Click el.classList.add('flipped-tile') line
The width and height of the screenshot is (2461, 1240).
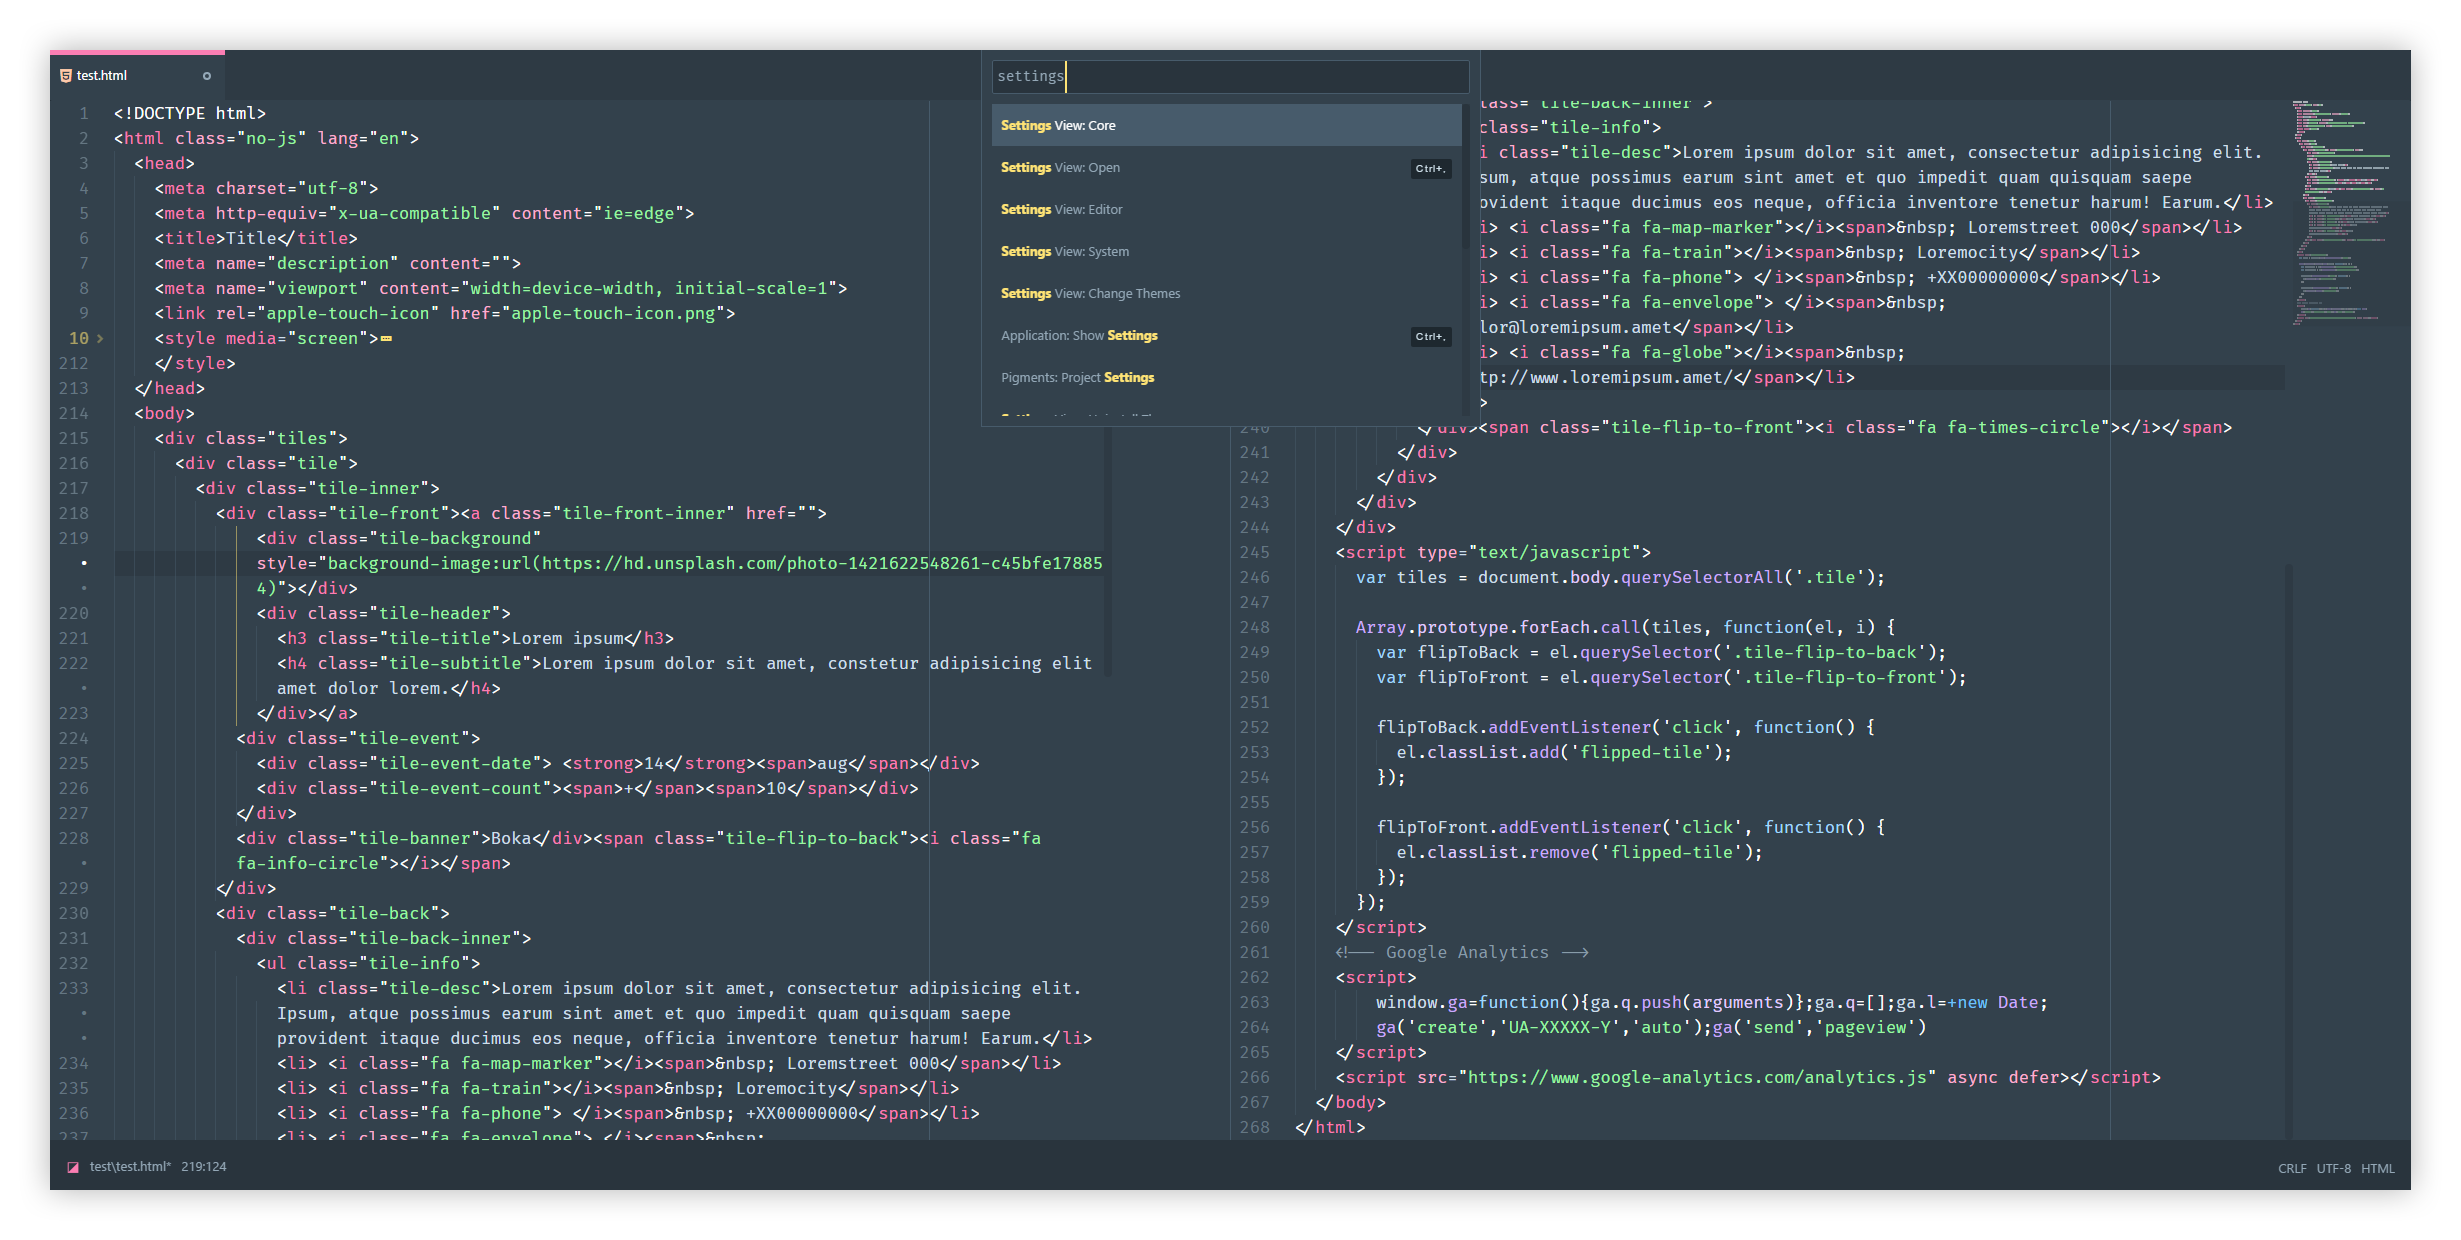click(1564, 752)
